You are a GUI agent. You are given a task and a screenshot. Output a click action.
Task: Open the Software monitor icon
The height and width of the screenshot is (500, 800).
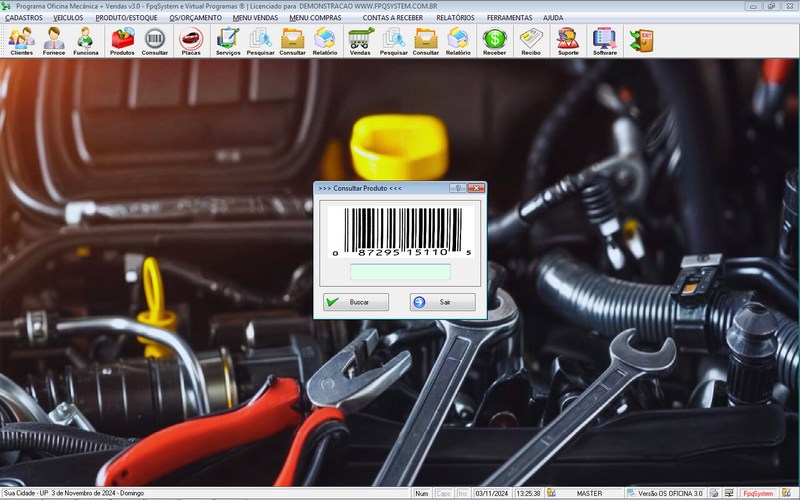pyautogui.click(x=605, y=41)
